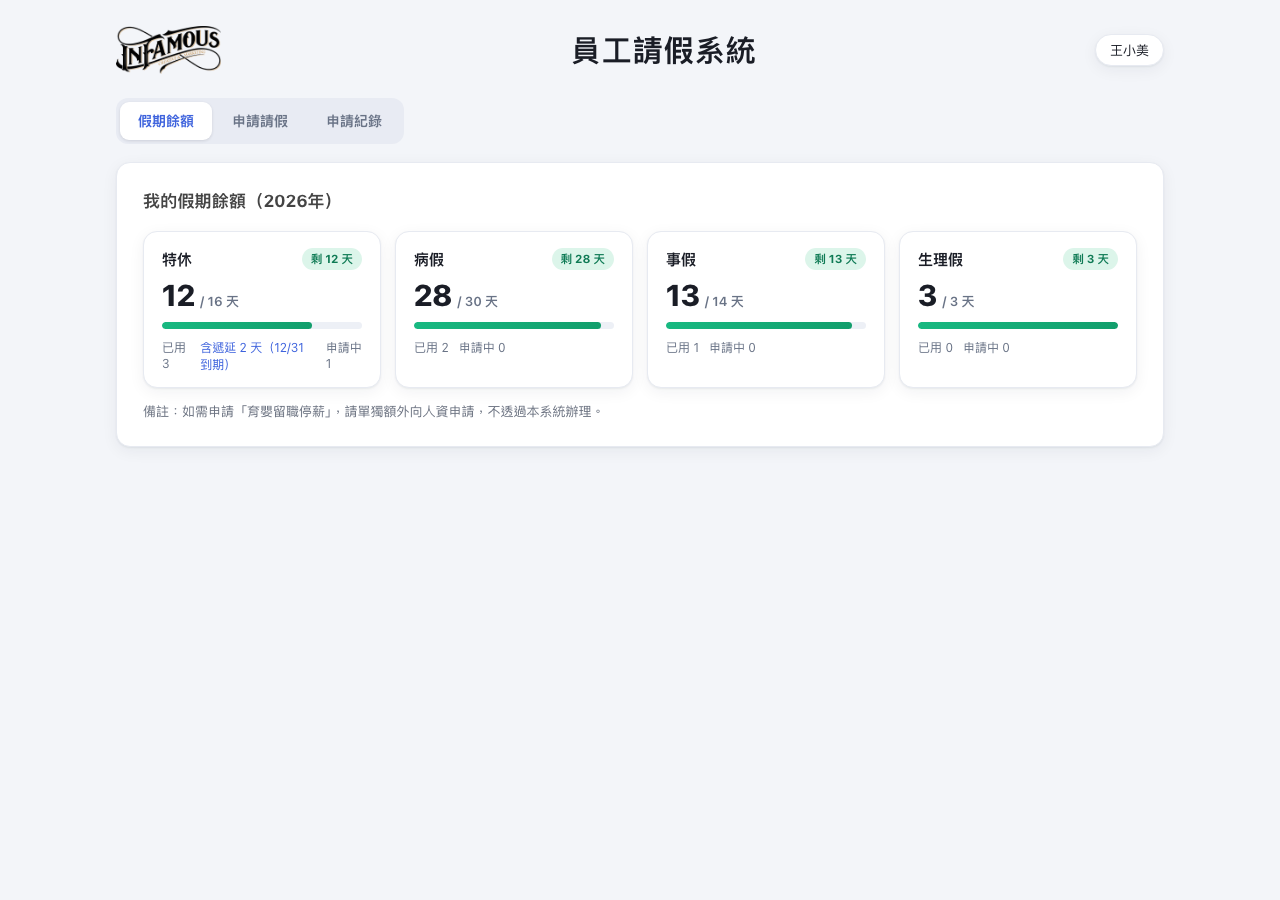Select the 生理假 leave card
1280x900 pixels.
[1018, 310]
